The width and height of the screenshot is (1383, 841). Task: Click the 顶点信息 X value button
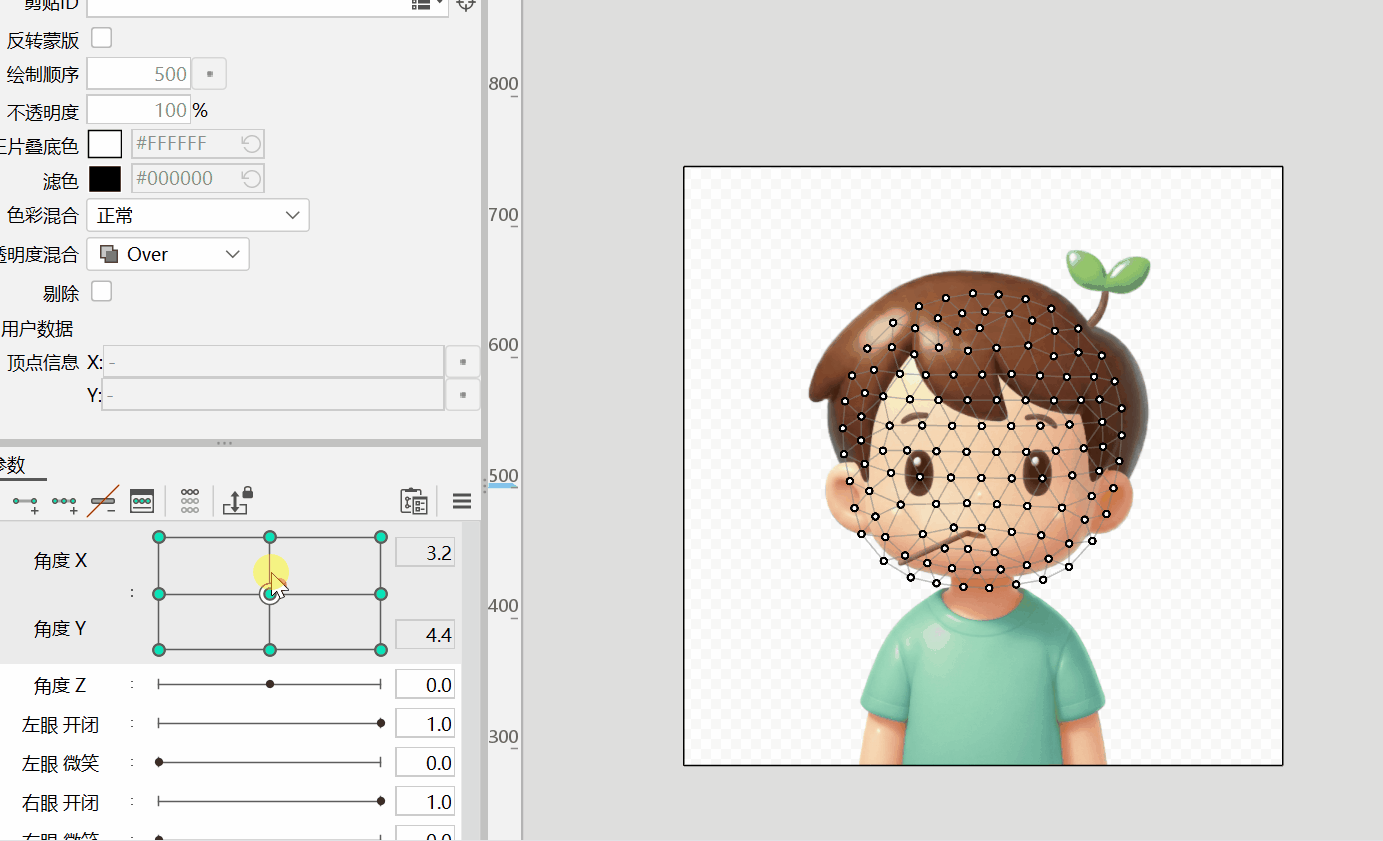point(462,361)
